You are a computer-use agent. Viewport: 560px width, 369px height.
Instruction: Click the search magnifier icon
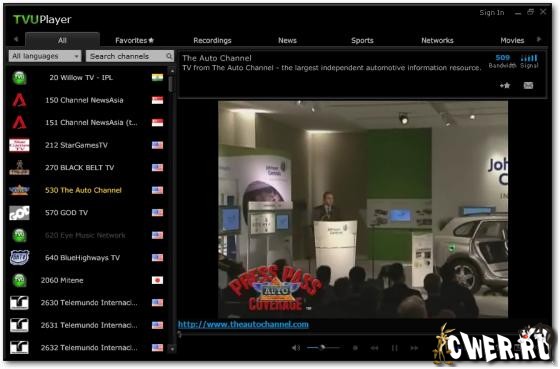click(x=169, y=56)
